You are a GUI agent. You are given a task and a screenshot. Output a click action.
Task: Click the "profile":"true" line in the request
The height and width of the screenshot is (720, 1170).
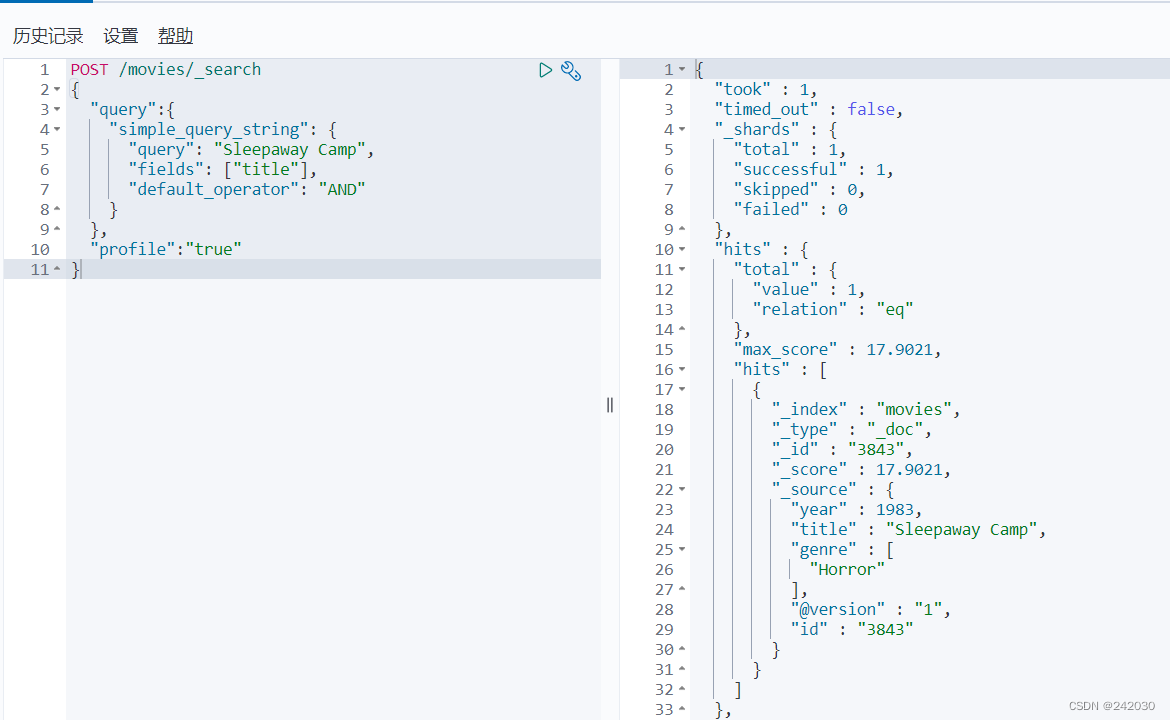(166, 250)
